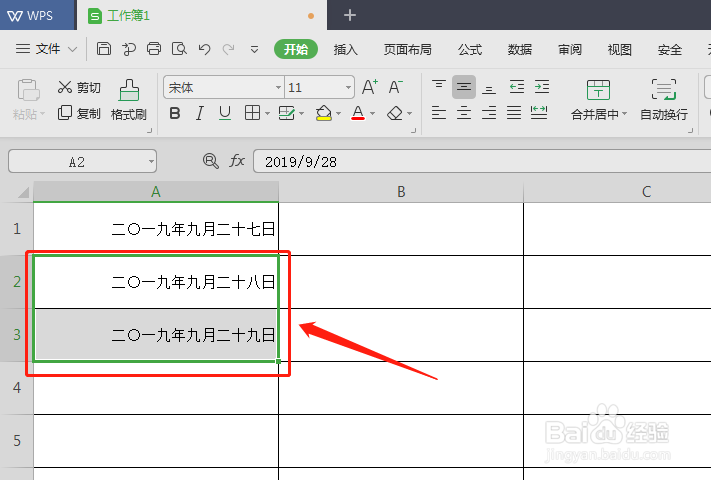
Task: Click the WPS home button
Action: 38,15
